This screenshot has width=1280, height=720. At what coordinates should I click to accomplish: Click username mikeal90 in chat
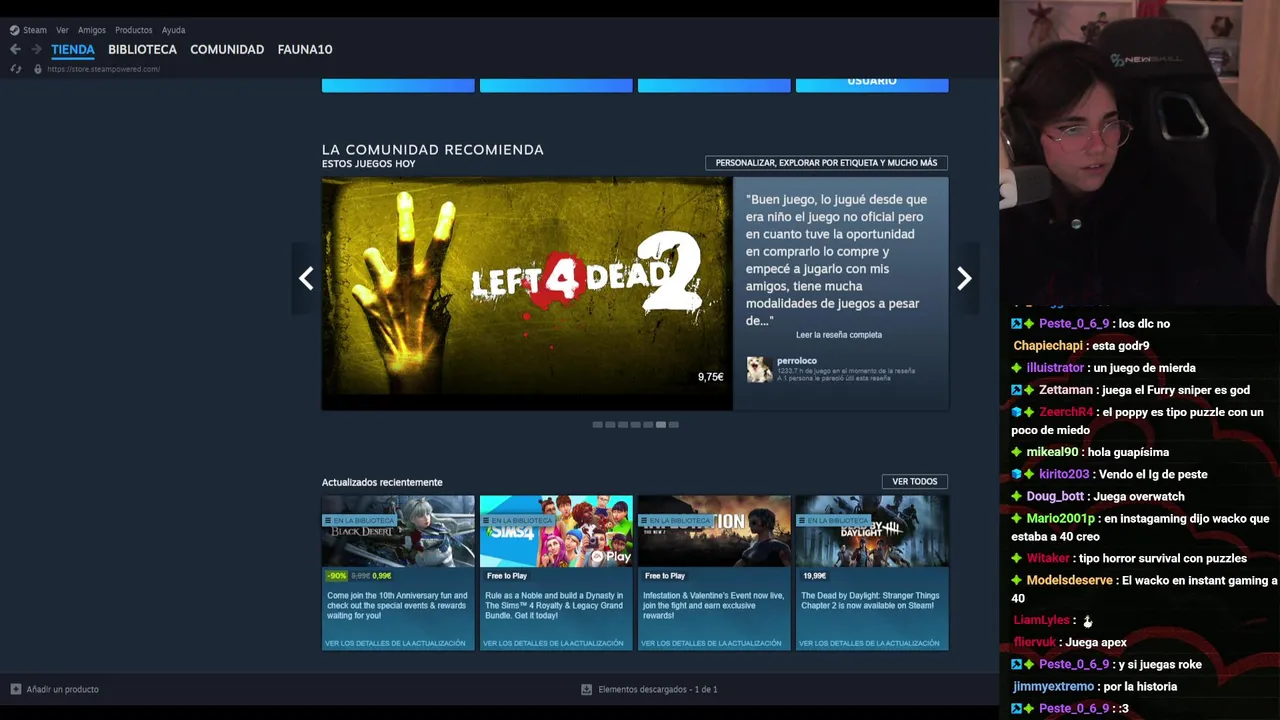(x=1052, y=452)
